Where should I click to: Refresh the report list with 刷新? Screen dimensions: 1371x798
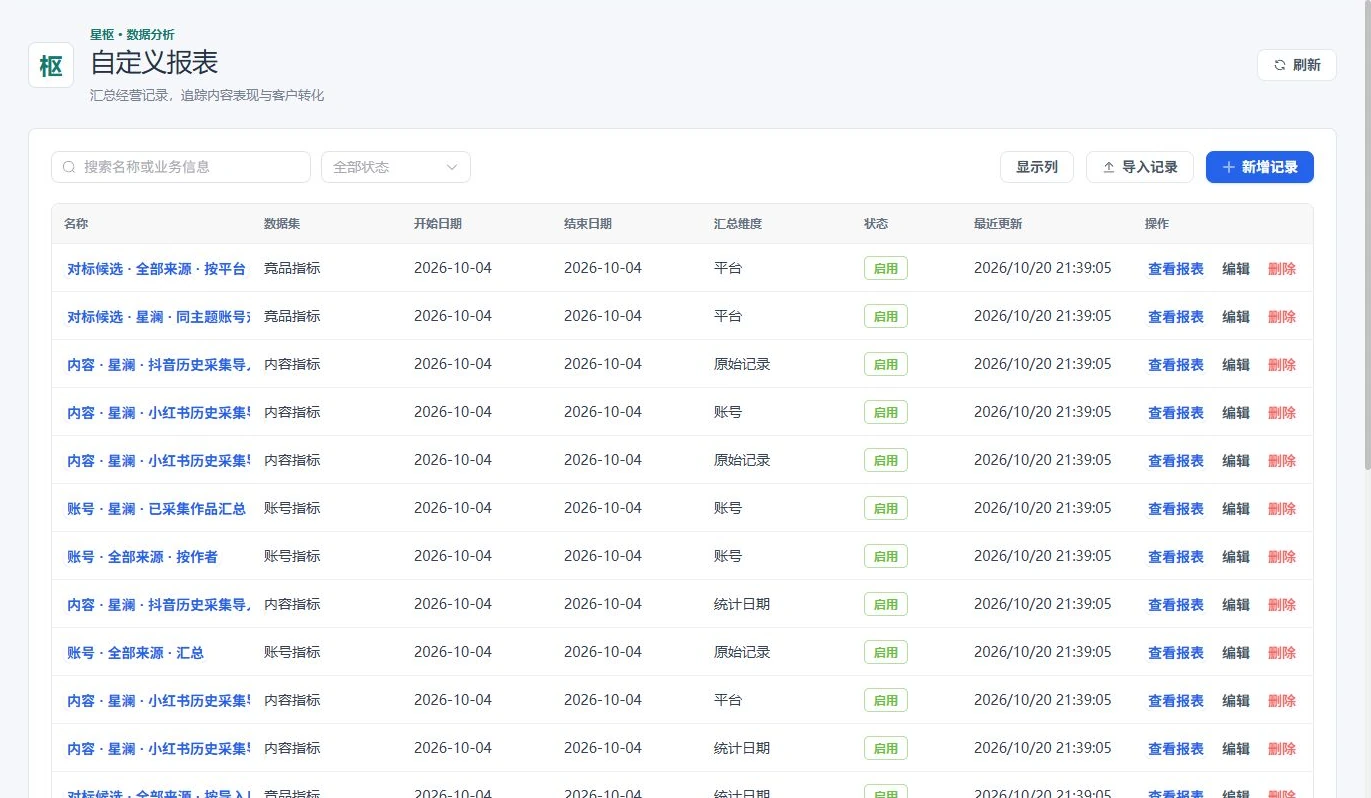coord(1296,65)
